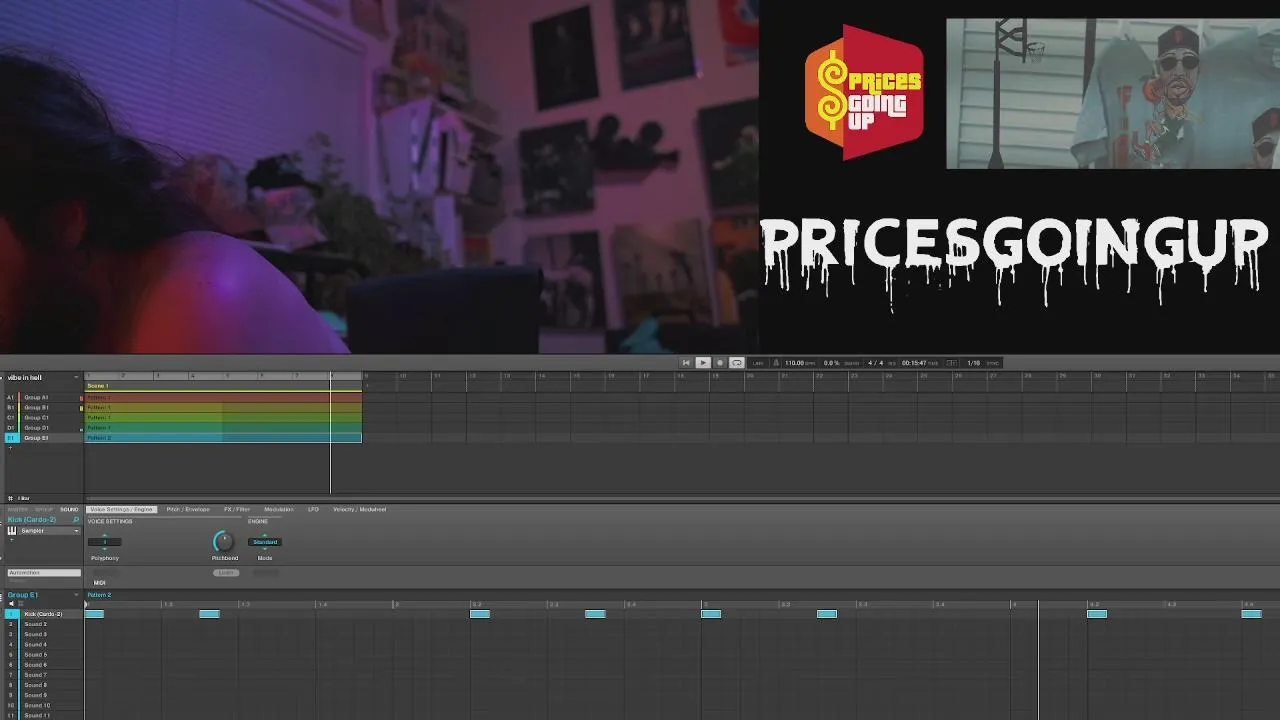
Task: Click the Learn button below Pitchbend
Action: [225, 573]
